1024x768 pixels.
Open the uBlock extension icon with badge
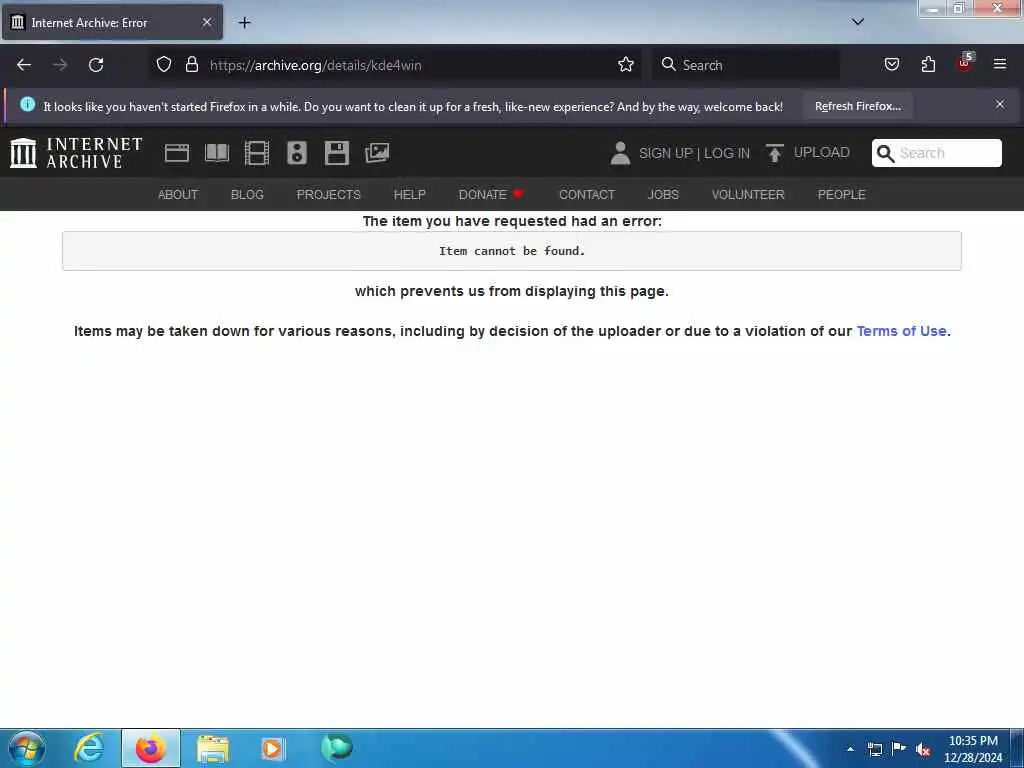[965, 63]
